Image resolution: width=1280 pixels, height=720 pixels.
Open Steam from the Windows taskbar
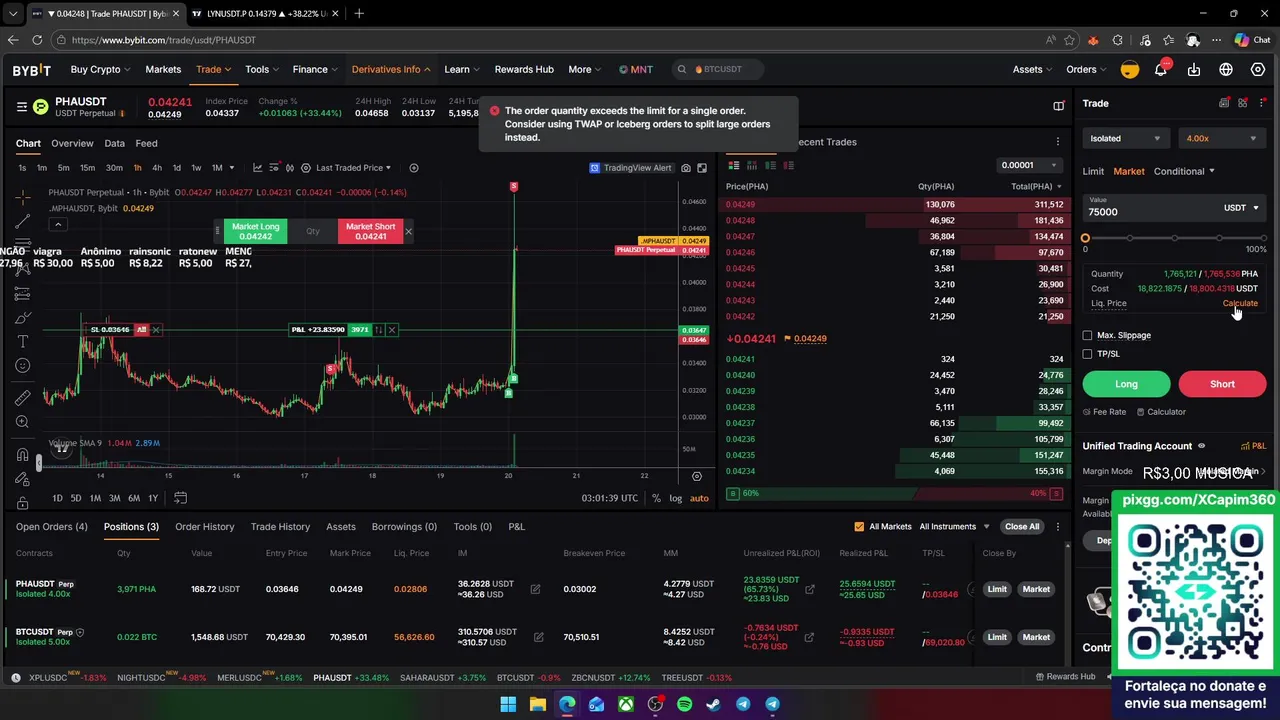click(713, 704)
